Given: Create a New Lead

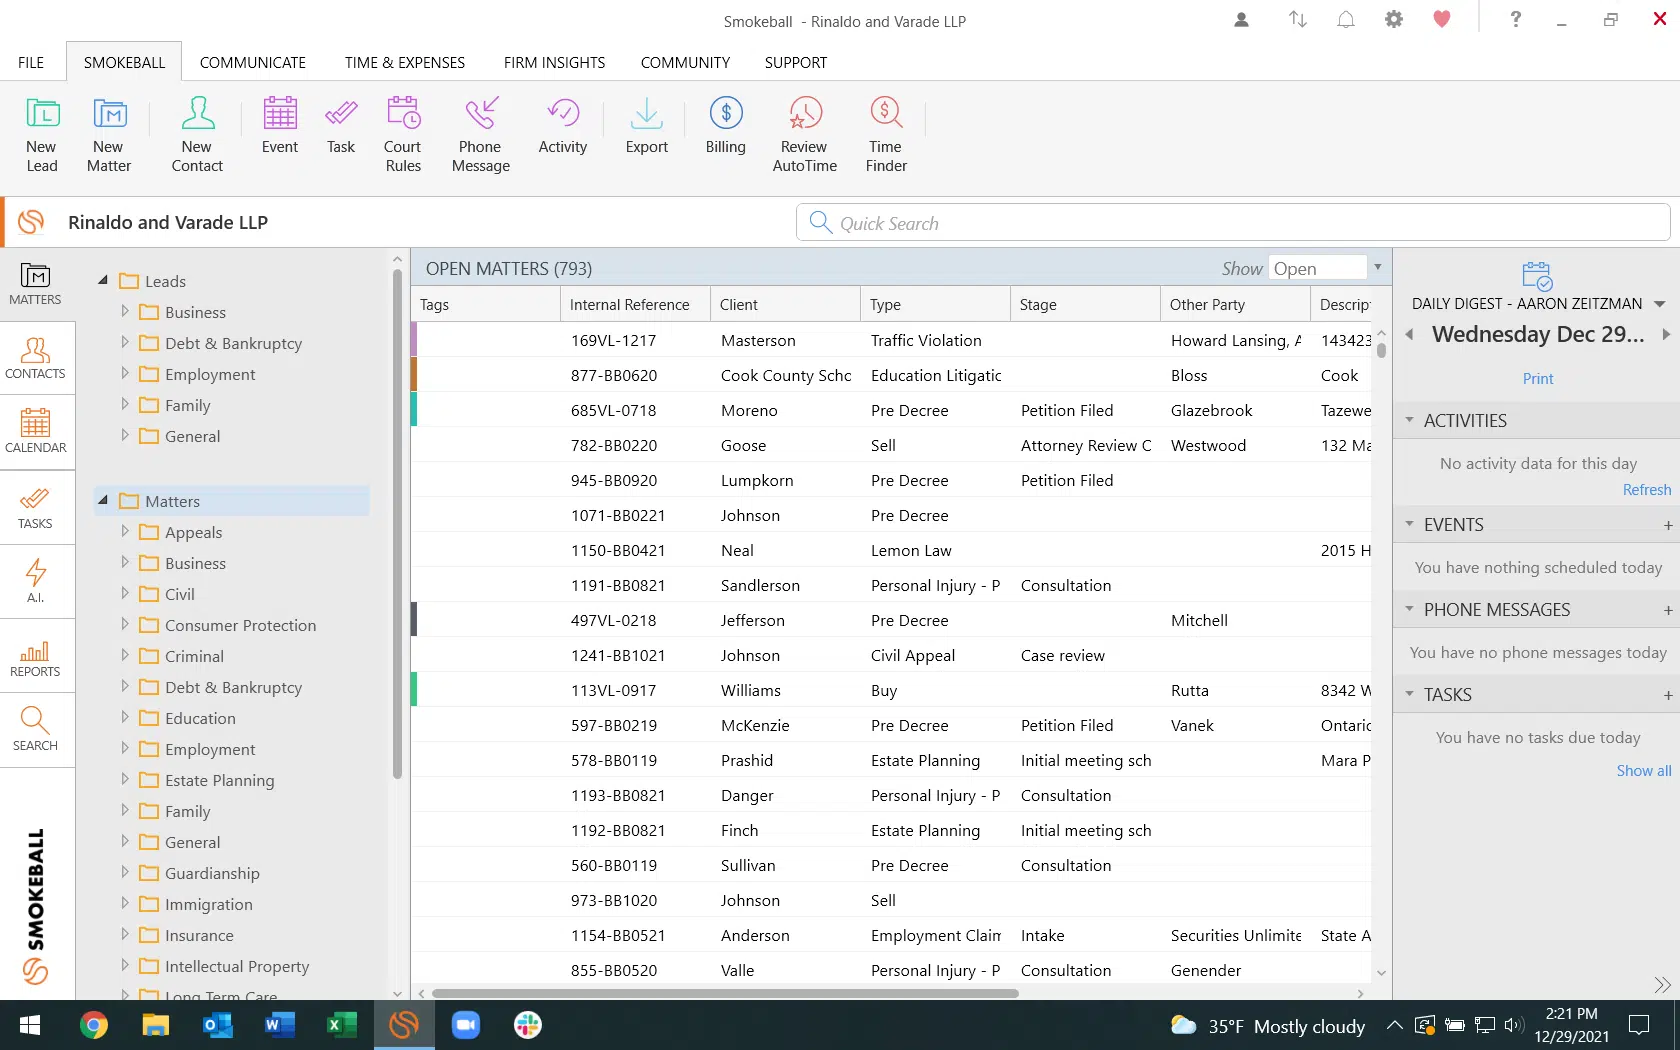Looking at the screenshot, I should coord(41,133).
